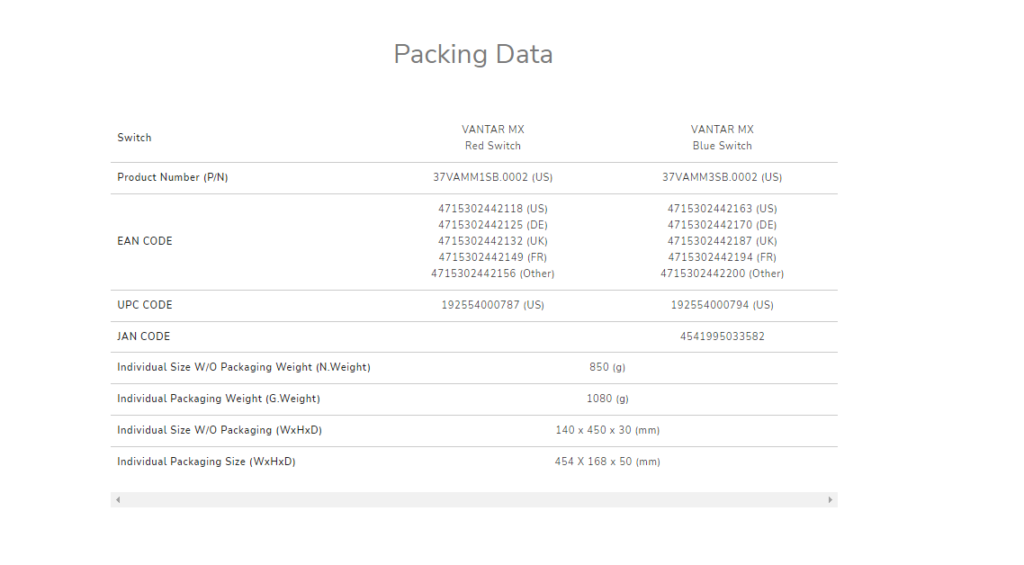Image resolution: width=1024 pixels, height=565 pixels.
Task: Click EAN code 4715302442187 (UK)
Action: [x=722, y=241]
